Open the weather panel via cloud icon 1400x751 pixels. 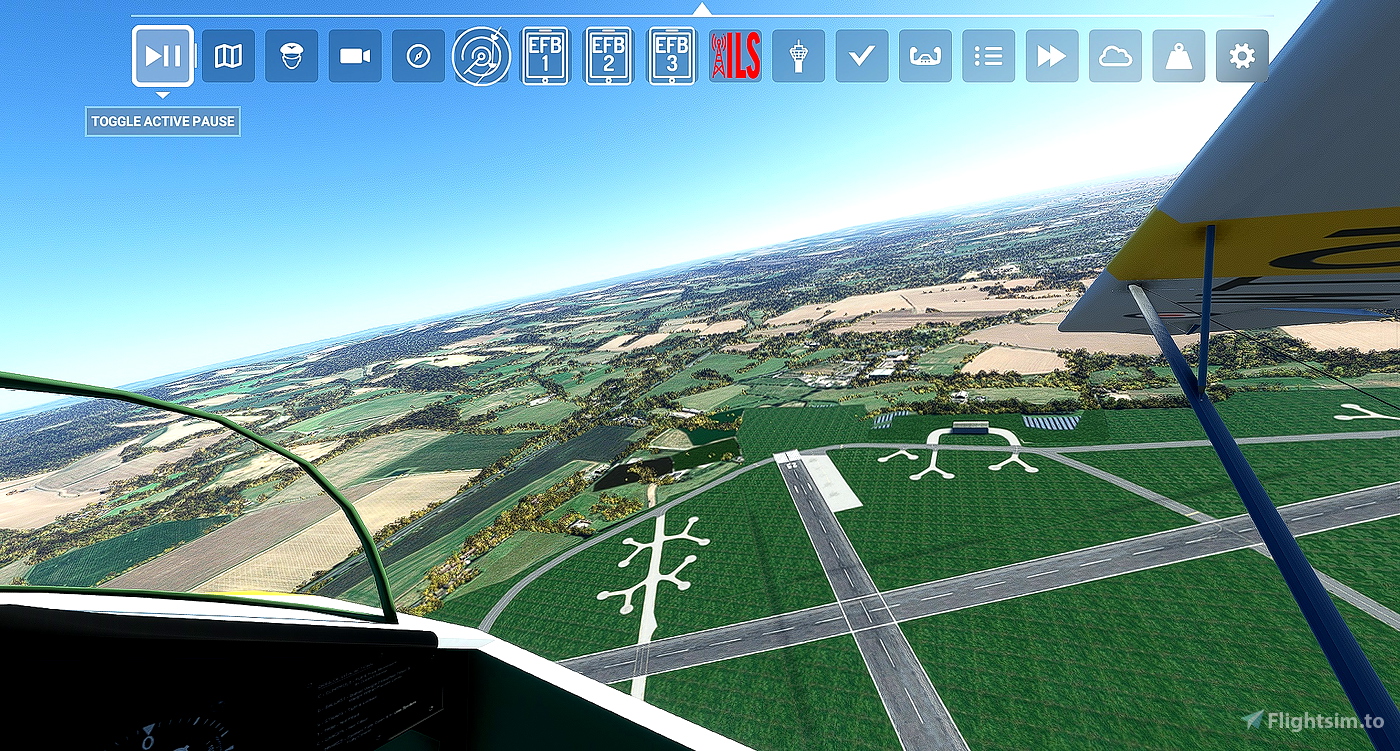point(1115,56)
